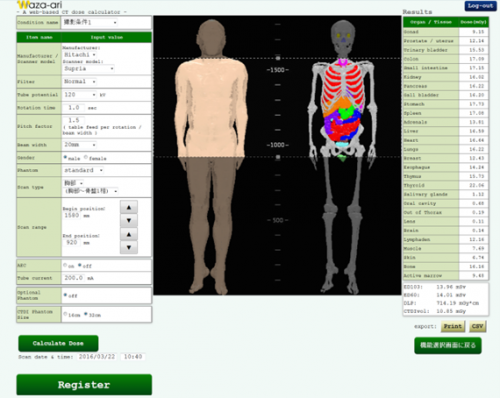Click the Log-out button
Image resolution: width=500 pixels, height=398 pixels.
(x=480, y=6)
